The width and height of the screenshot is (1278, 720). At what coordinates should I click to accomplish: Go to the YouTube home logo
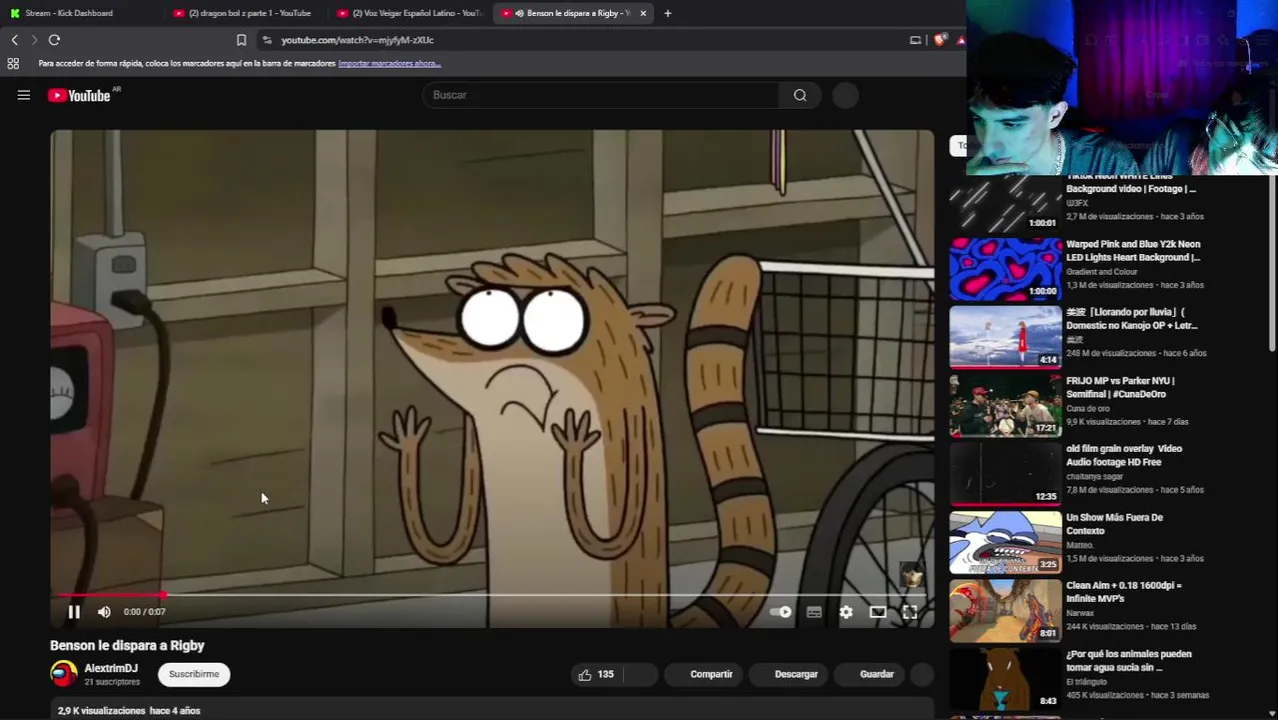click(79, 95)
